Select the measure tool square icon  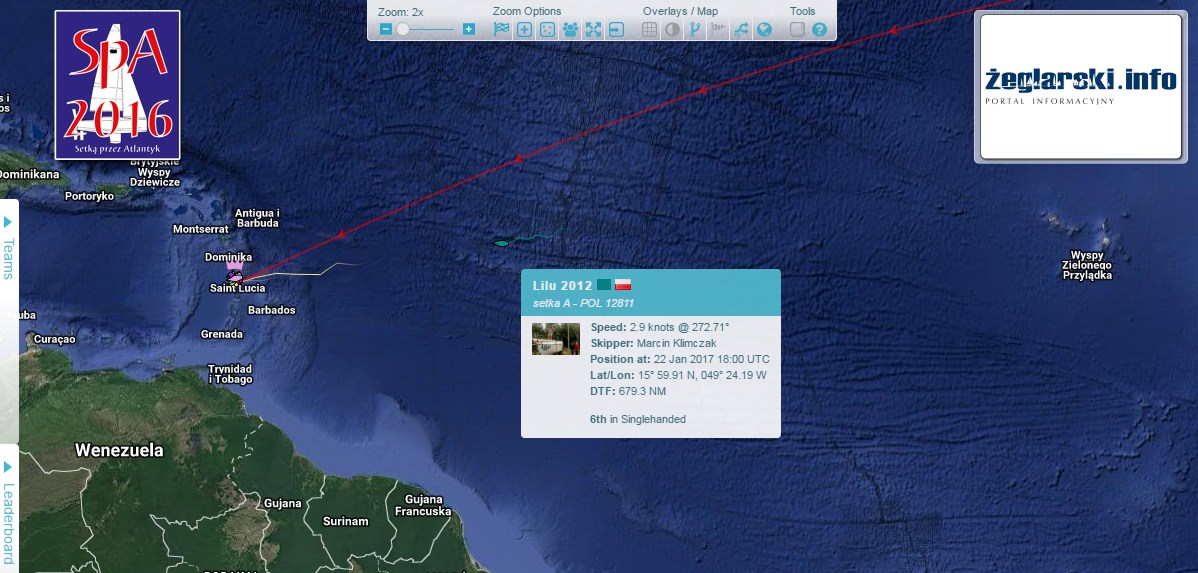(x=798, y=30)
